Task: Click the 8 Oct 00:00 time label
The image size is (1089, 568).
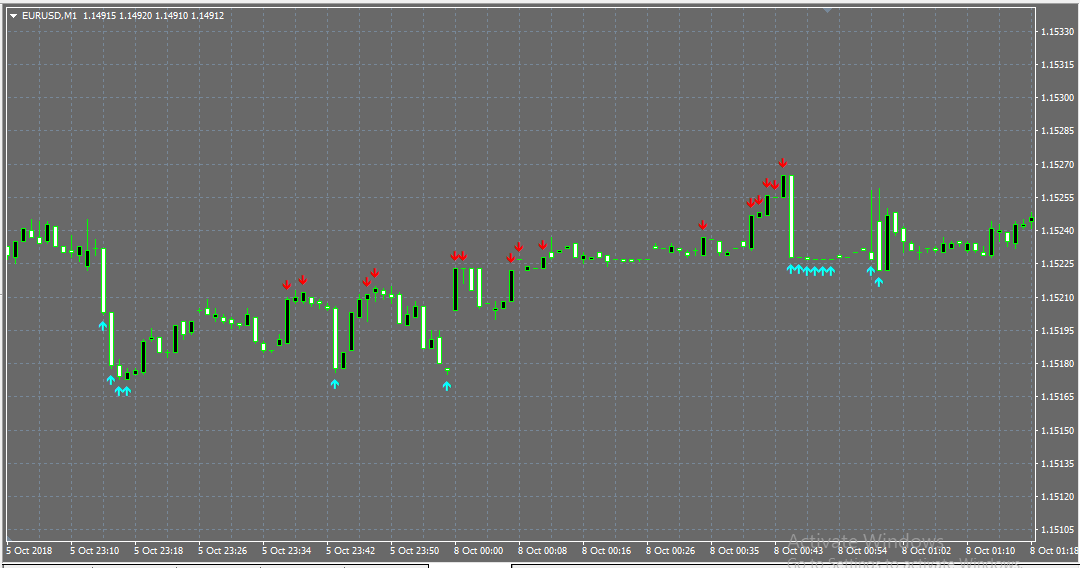Action: click(479, 551)
